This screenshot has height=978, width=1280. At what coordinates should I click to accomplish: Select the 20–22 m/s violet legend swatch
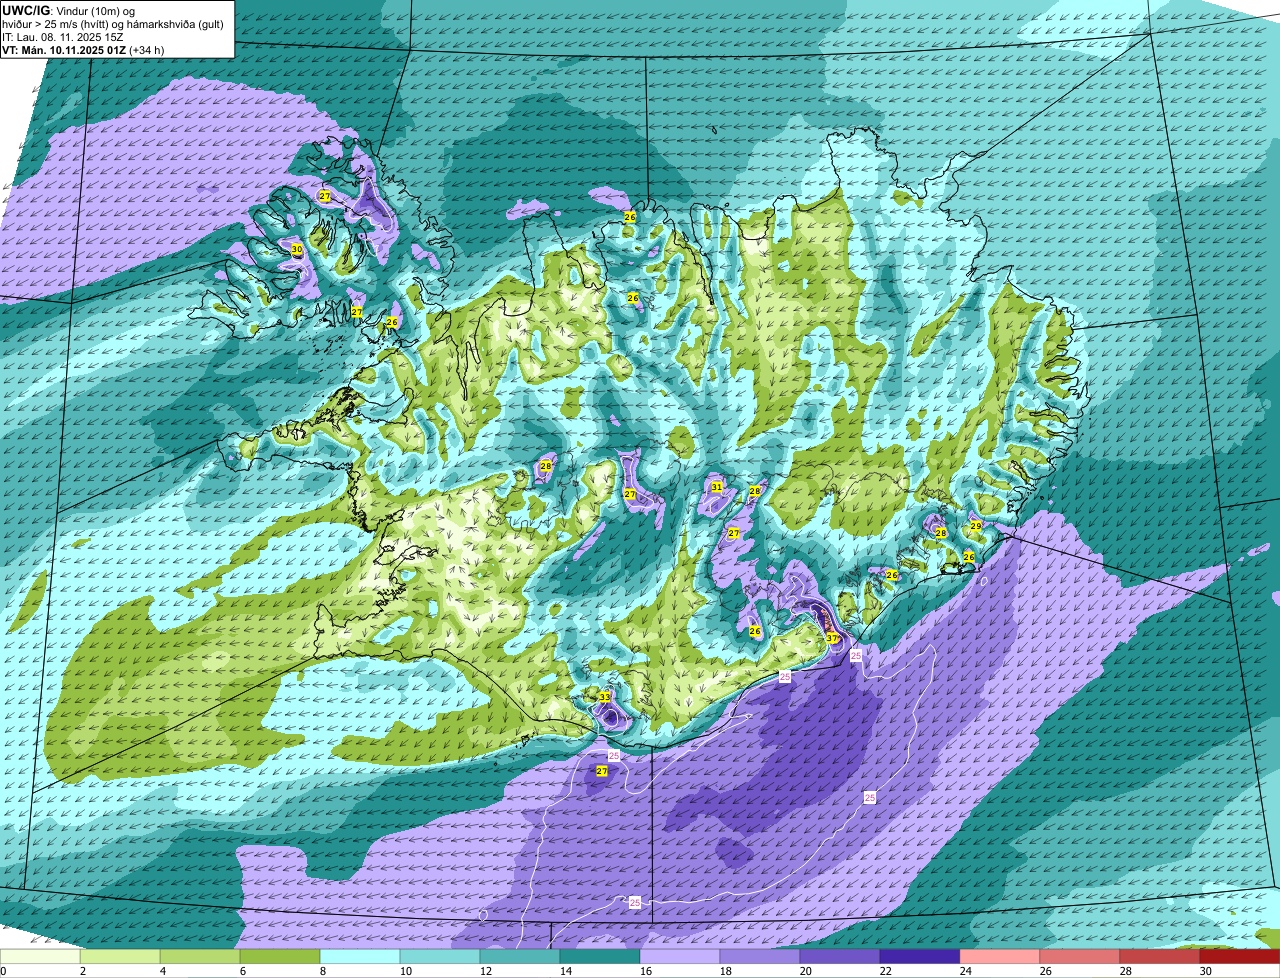840,956
